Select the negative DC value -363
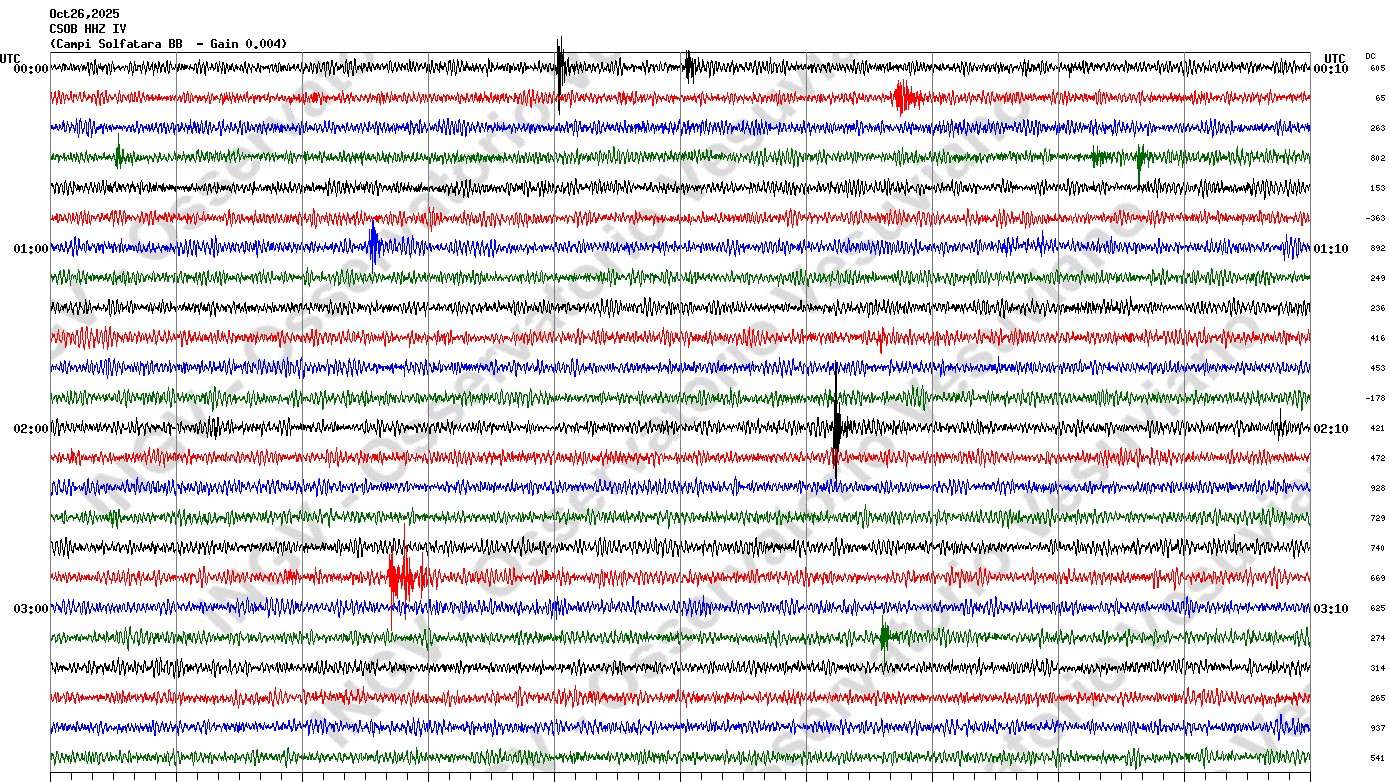 [x=1375, y=218]
